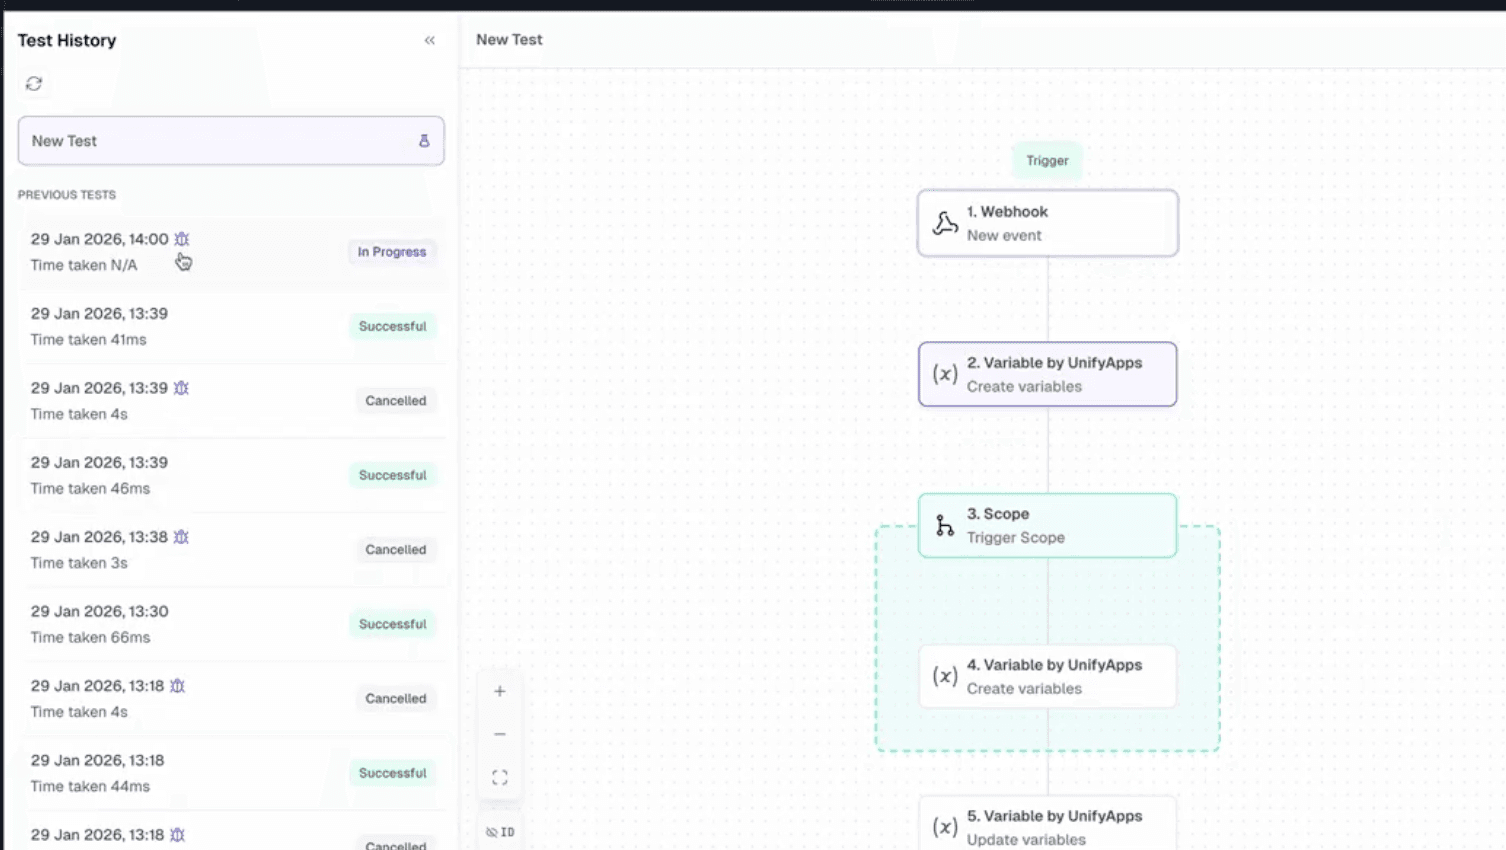This screenshot has height=850, width=1506.
Task: Click debug bug icon on 14:00 test
Action: 181,239
